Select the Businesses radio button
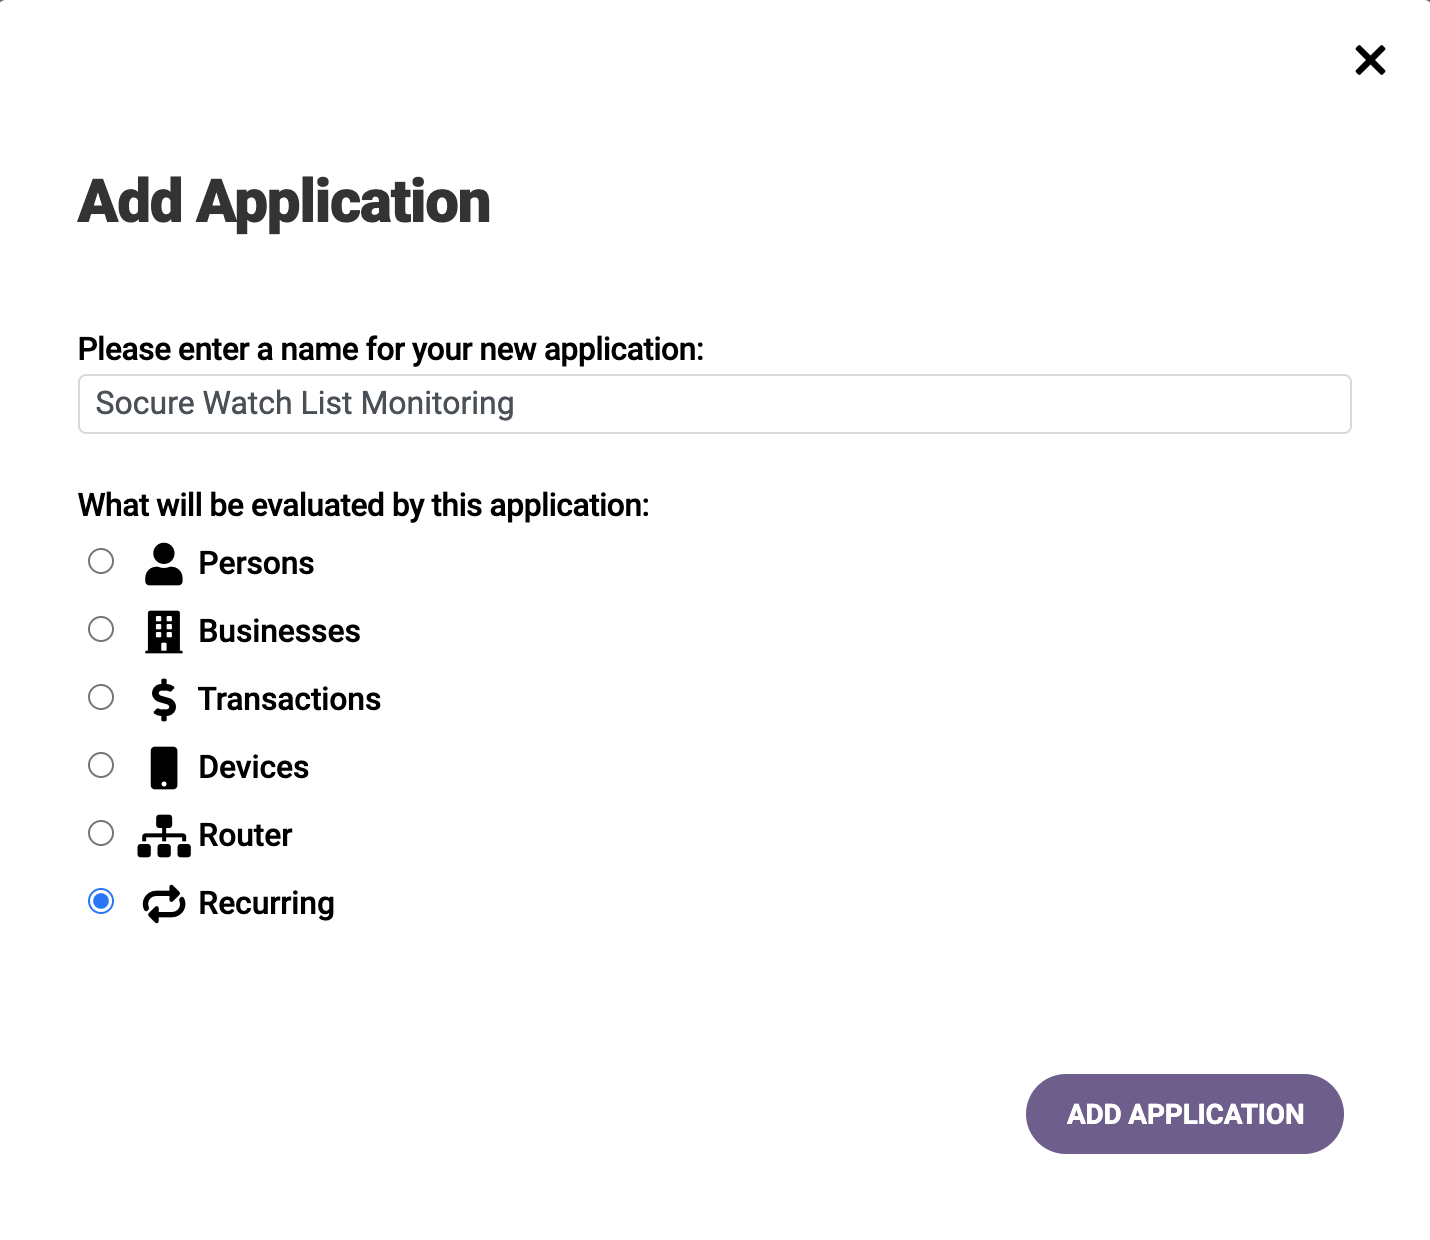Viewport: 1430px width, 1240px height. (101, 629)
